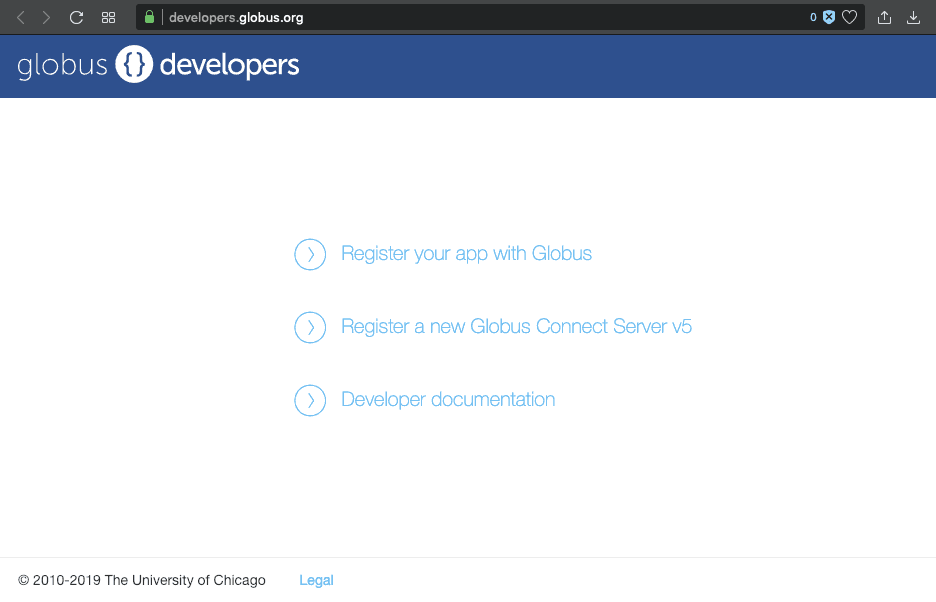This screenshot has height=602, width=936.
Task: Open the Developer documentation link
Action: click(448, 400)
